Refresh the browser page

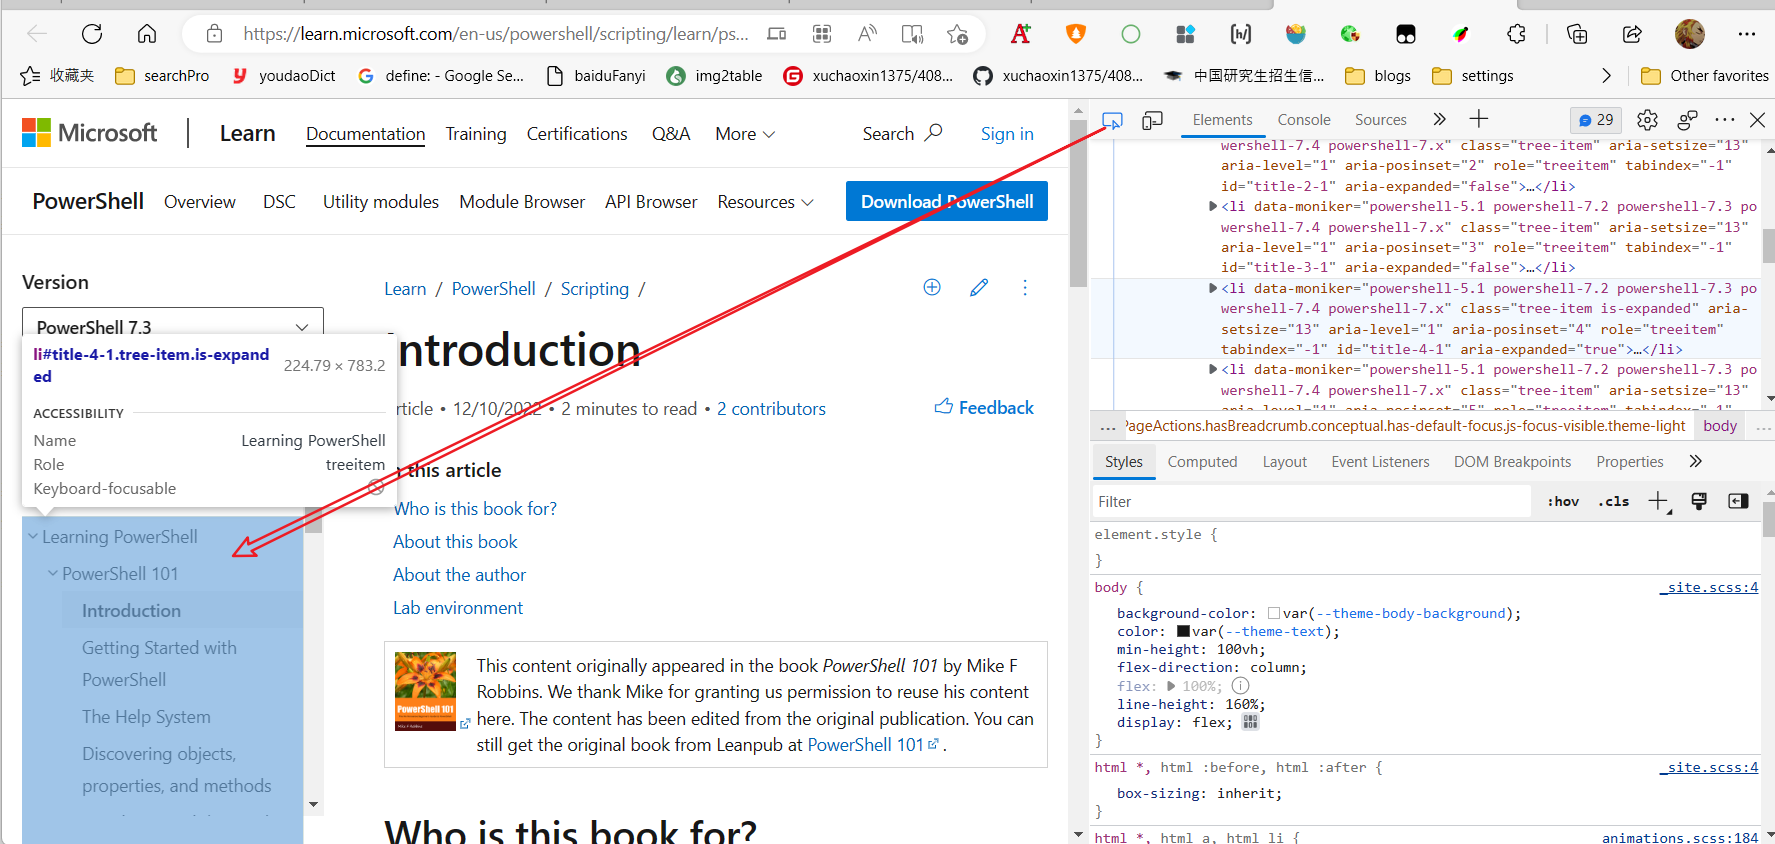[92, 34]
